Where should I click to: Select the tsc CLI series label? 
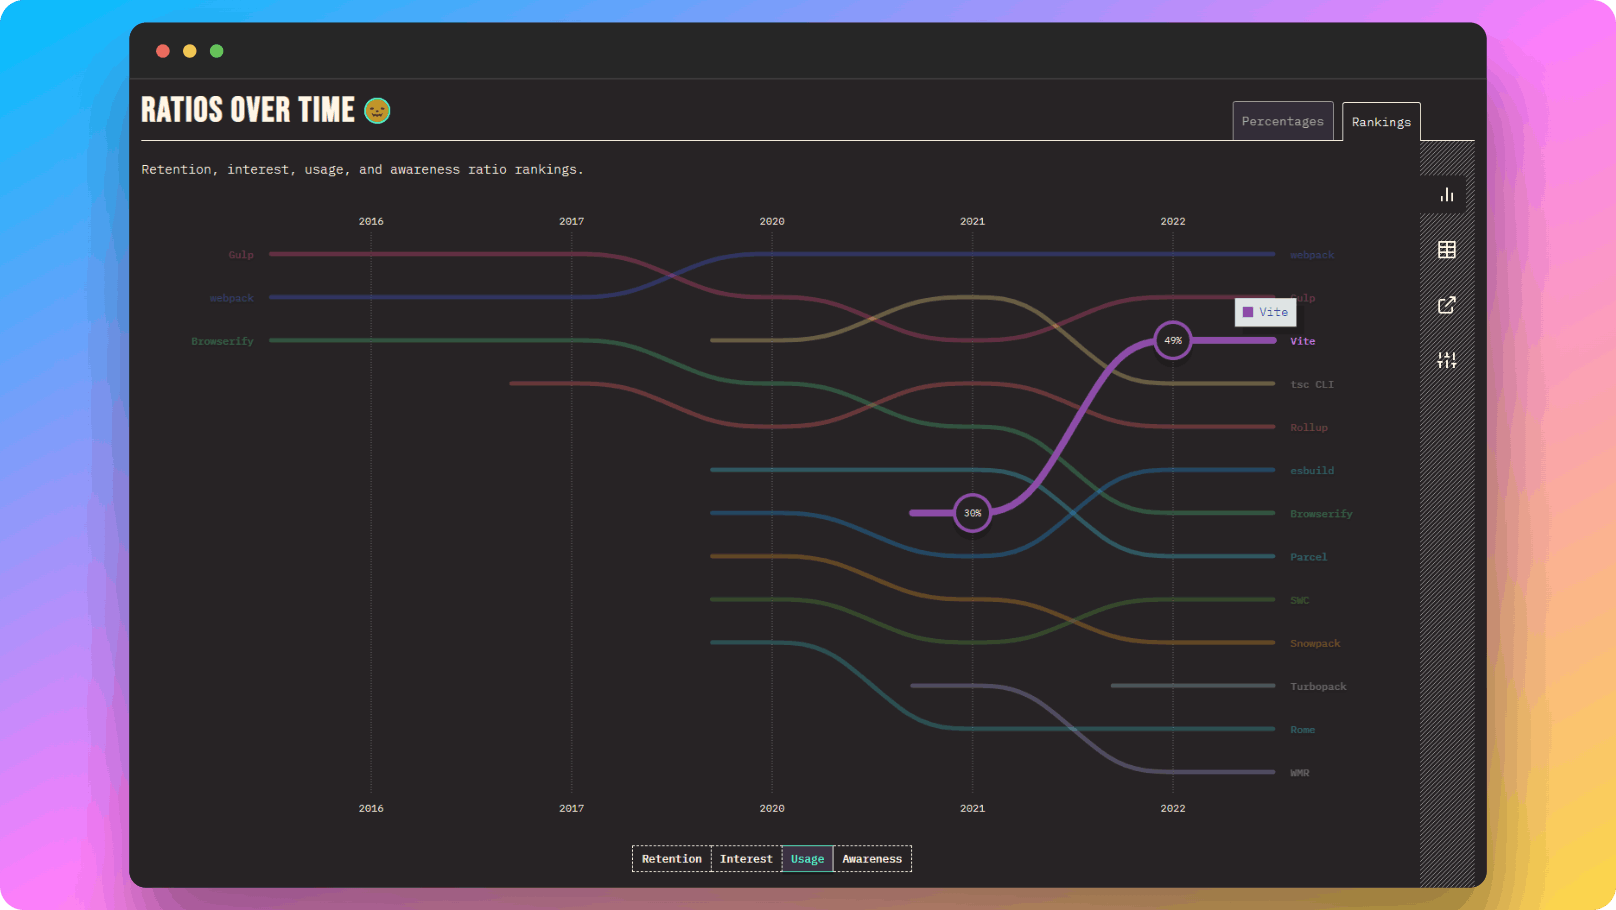coord(1311,384)
